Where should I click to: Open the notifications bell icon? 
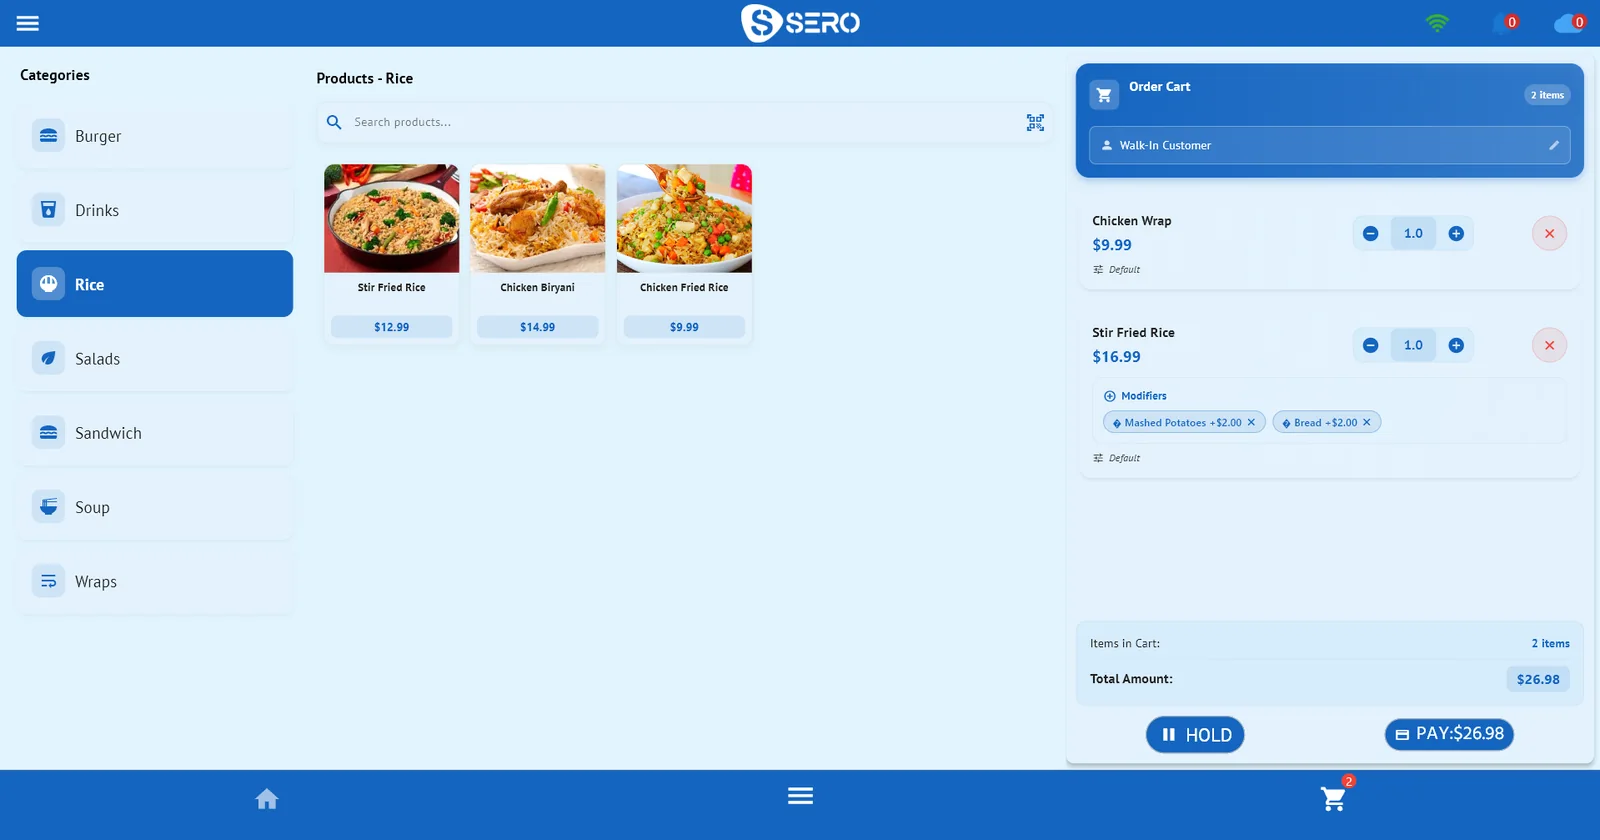point(1503,23)
